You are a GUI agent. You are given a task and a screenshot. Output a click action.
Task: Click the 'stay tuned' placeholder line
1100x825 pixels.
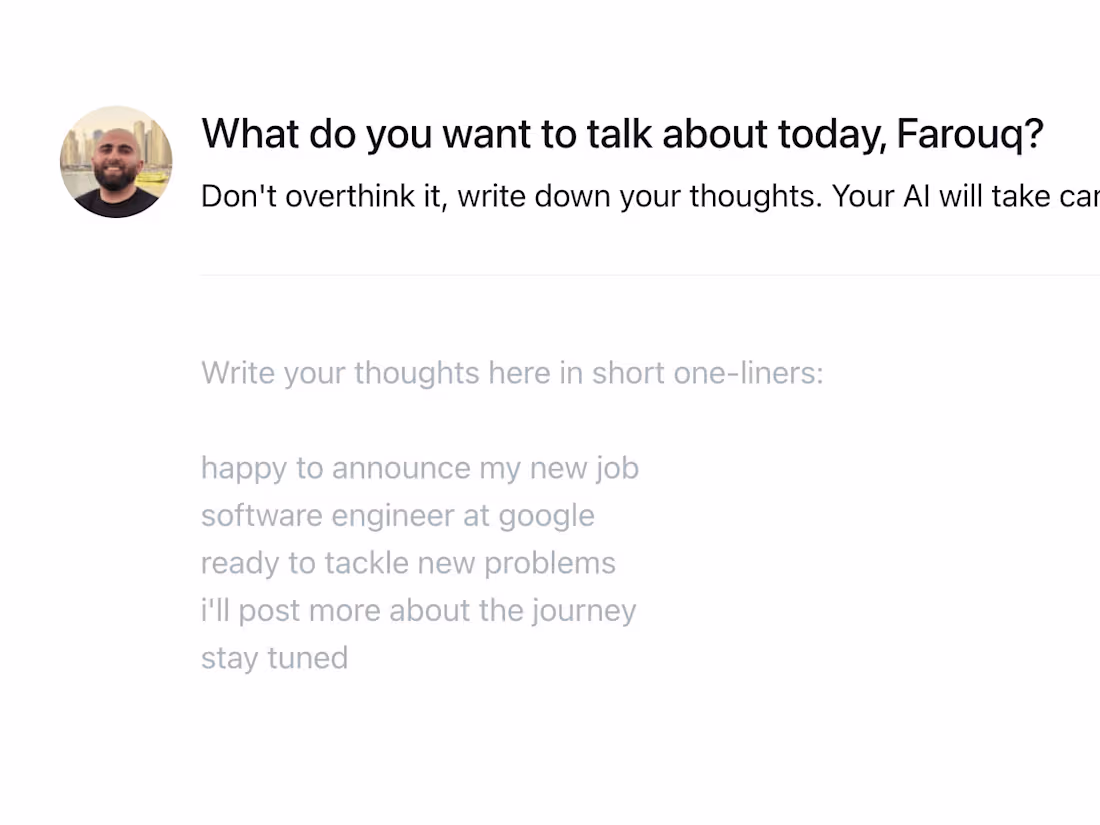[x=274, y=657]
